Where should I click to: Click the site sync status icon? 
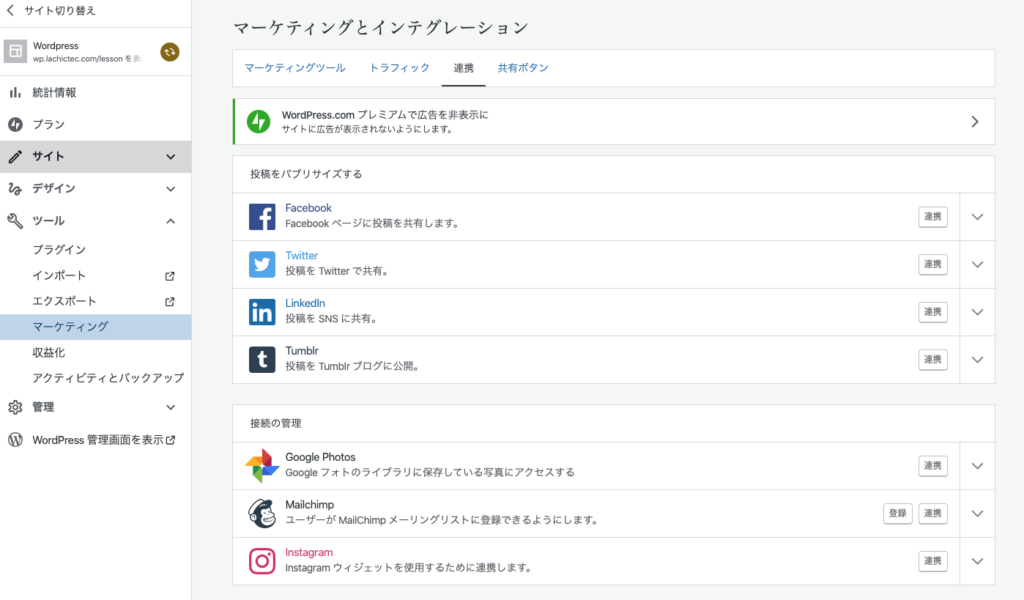pyautogui.click(x=170, y=52)
